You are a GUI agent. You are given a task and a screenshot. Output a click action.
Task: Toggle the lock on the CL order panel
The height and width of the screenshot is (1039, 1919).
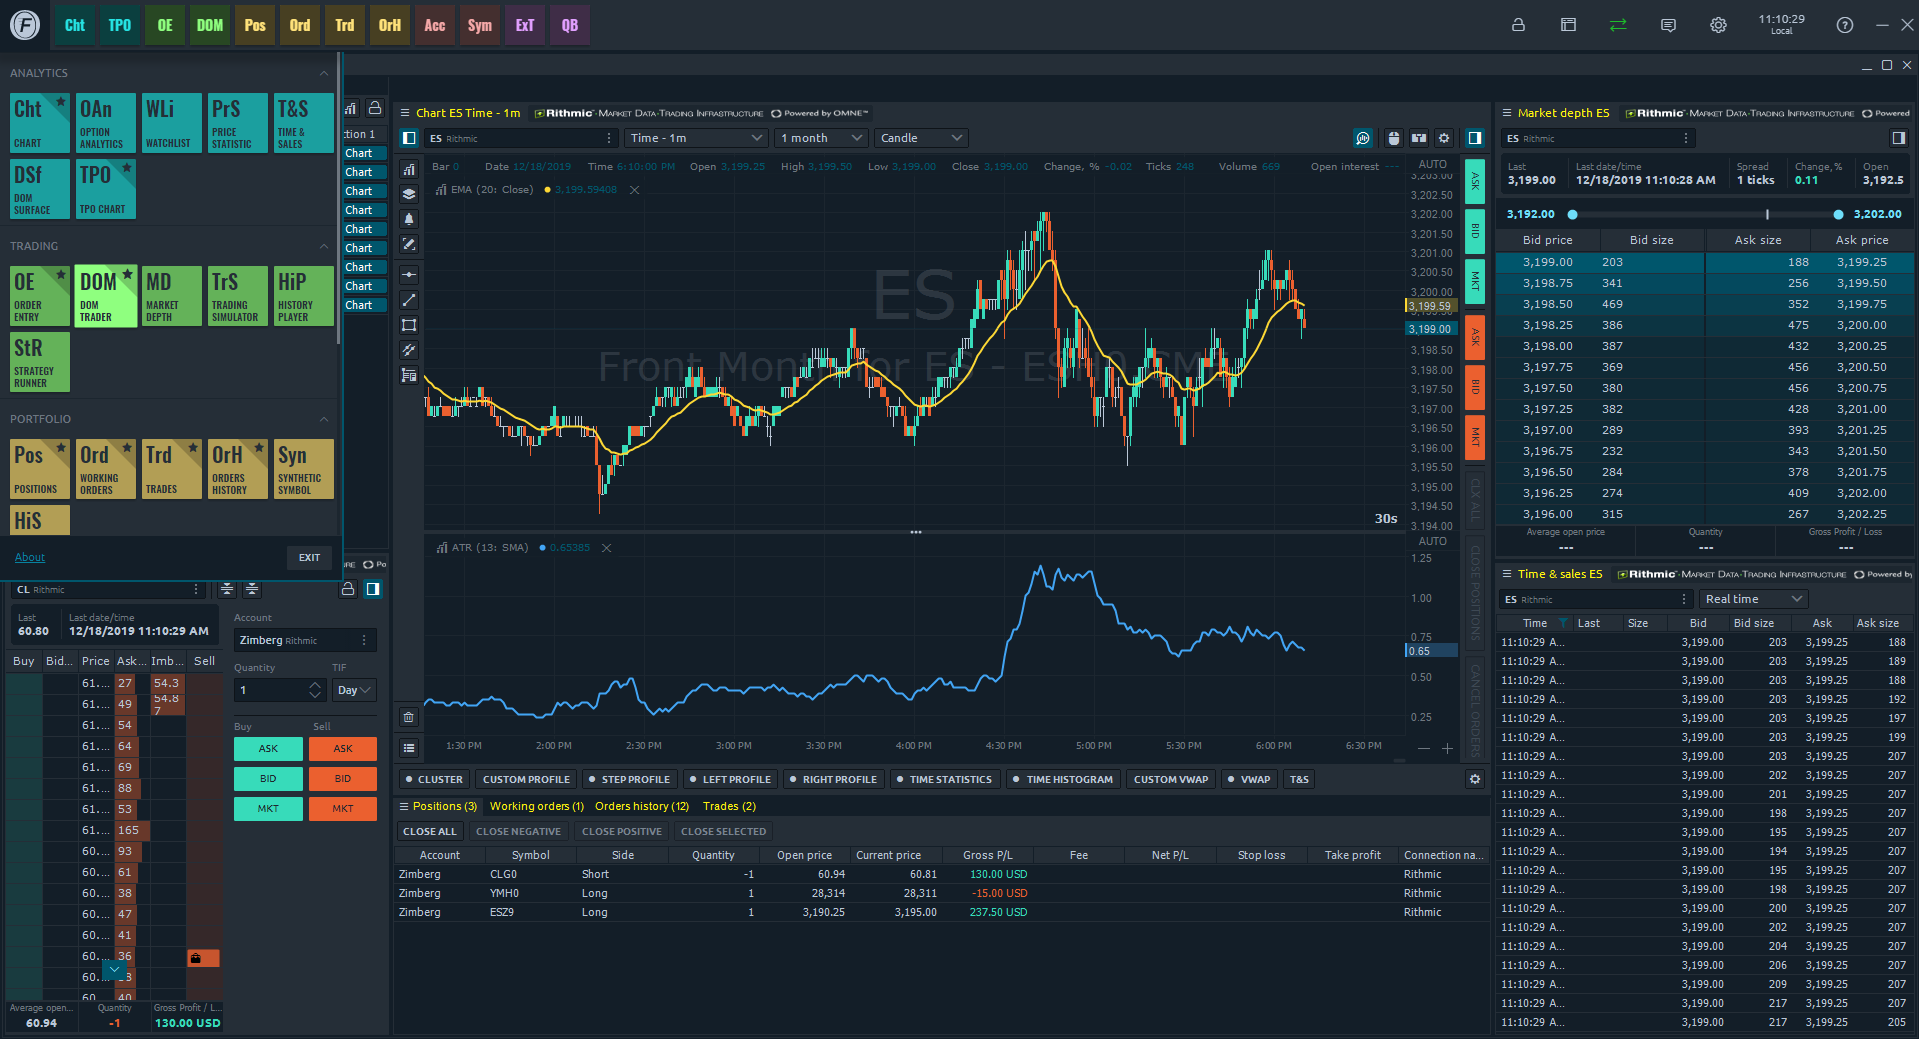(x=348, y=589)
